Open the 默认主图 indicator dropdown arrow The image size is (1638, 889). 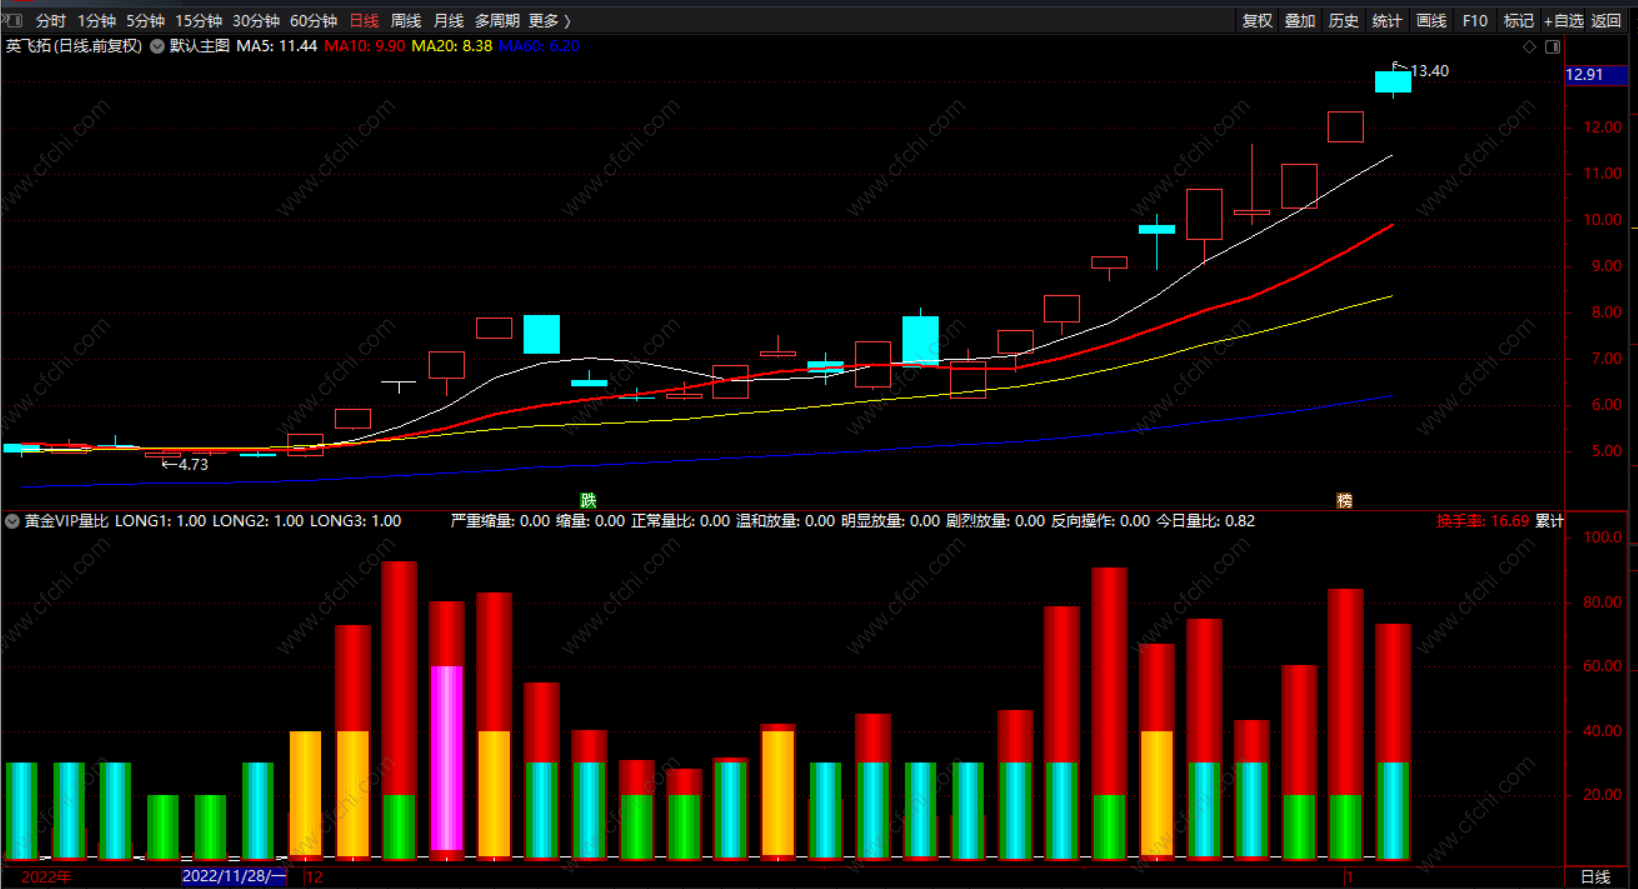[x=157, y=46]
